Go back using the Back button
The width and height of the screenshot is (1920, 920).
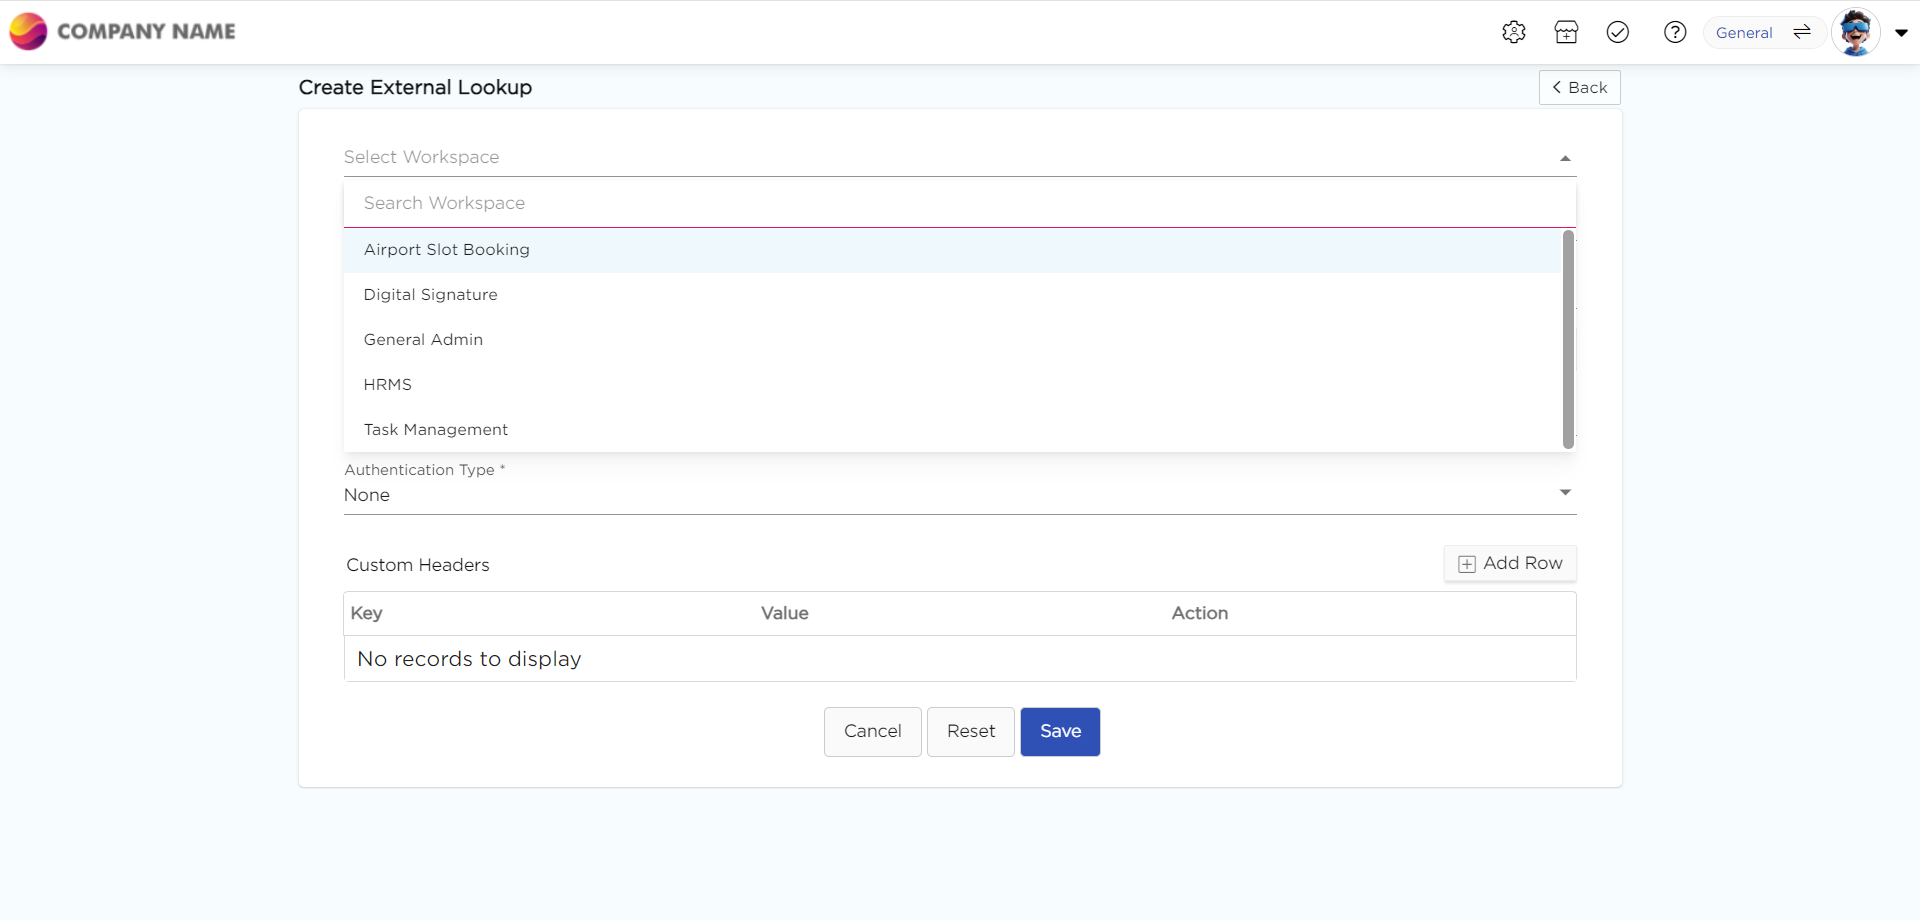[1579, 88]
